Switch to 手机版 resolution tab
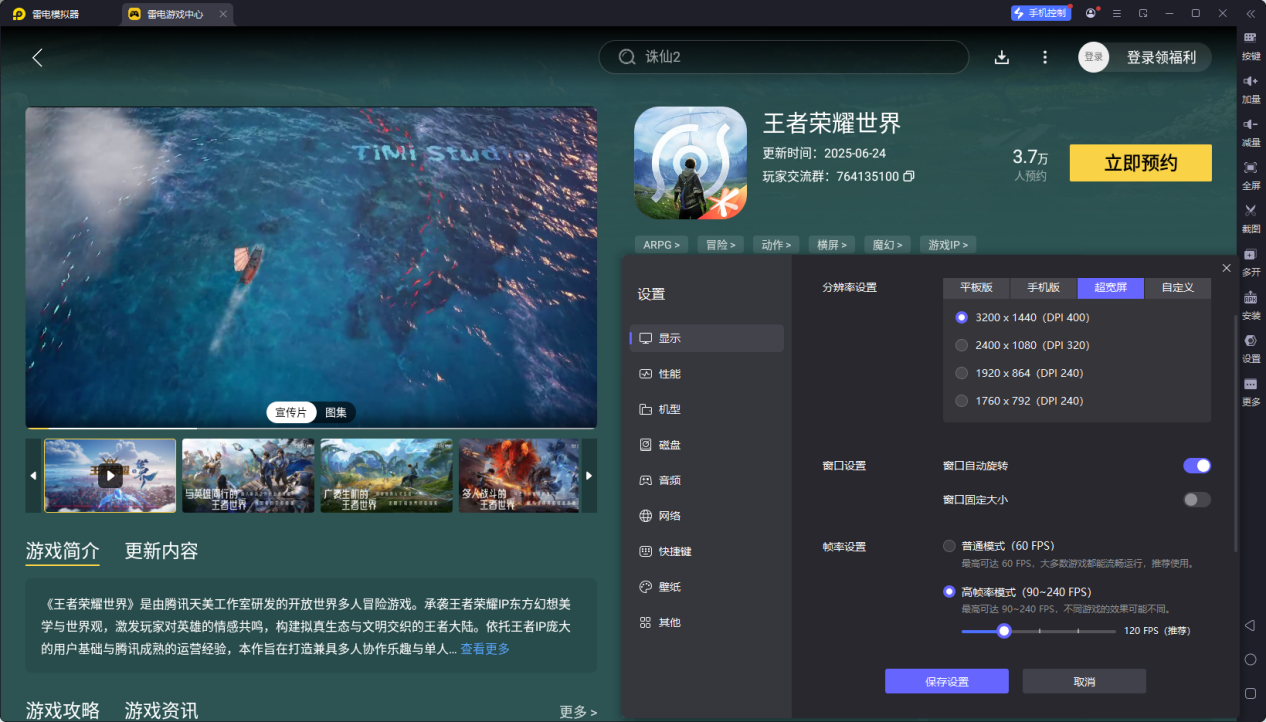 [x=1043, y=288]
